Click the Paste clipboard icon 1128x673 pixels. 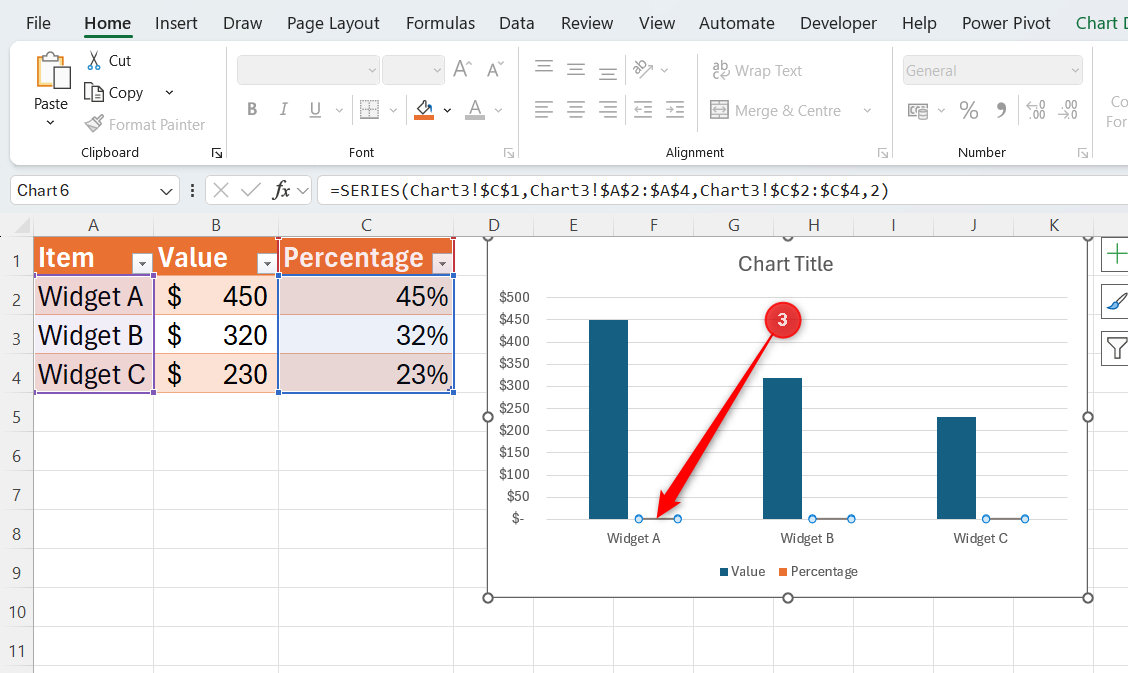pos(52,70)
